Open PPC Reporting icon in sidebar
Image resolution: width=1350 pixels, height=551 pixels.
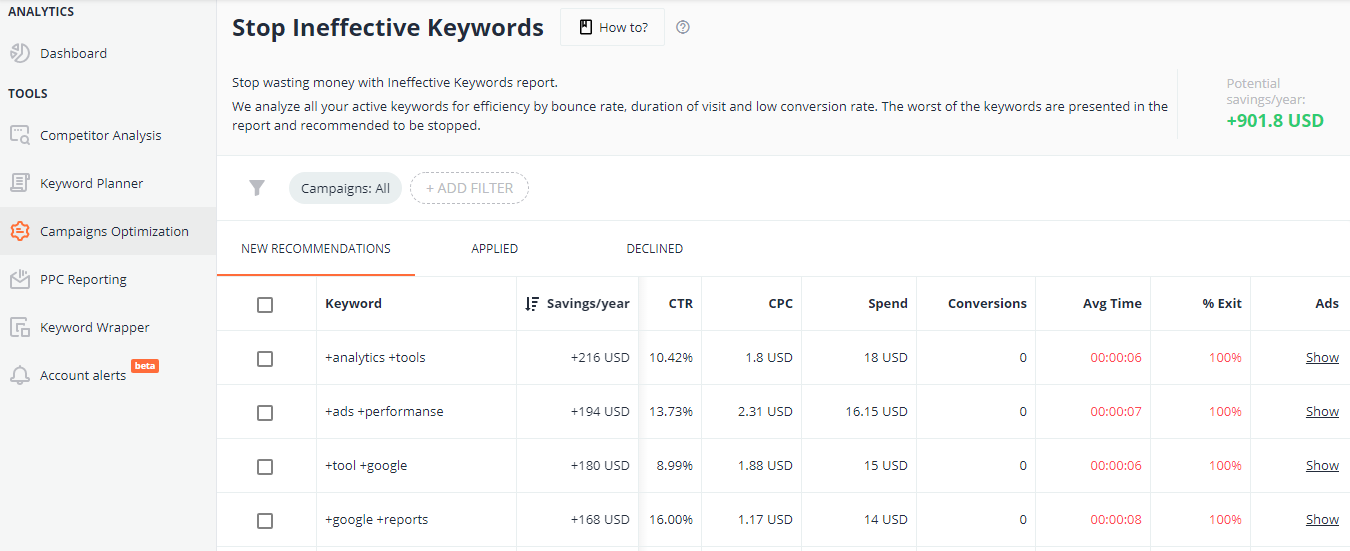click(20, 279)
